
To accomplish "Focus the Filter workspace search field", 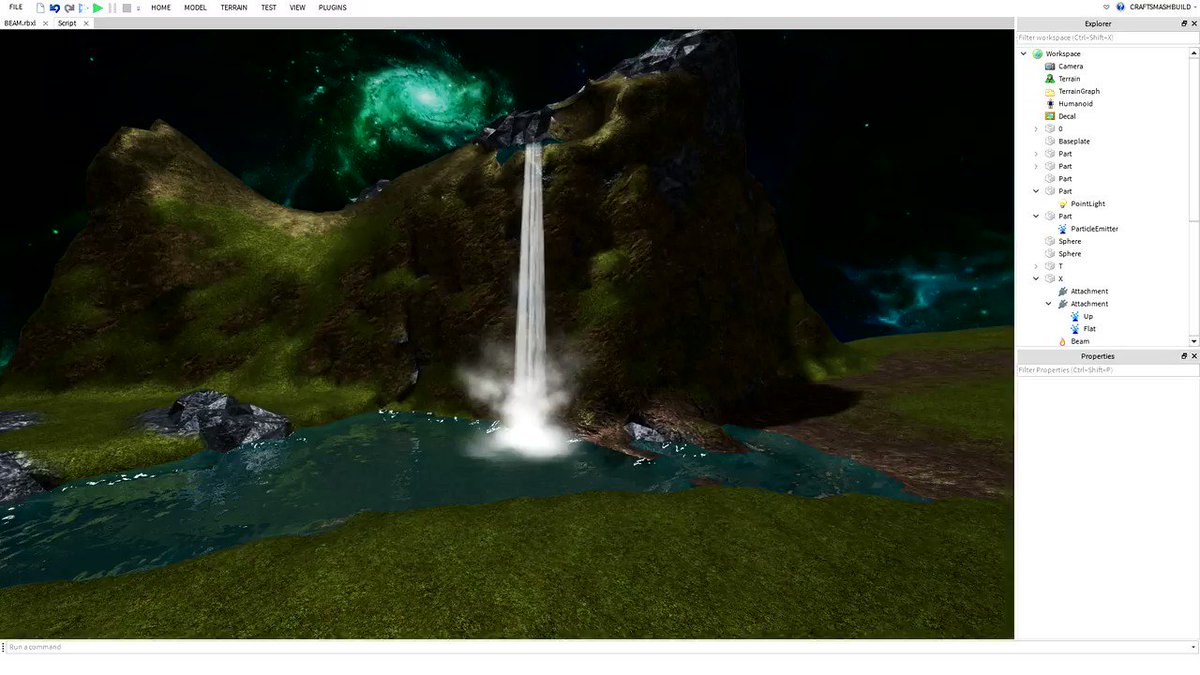I will coord(1107,37).
